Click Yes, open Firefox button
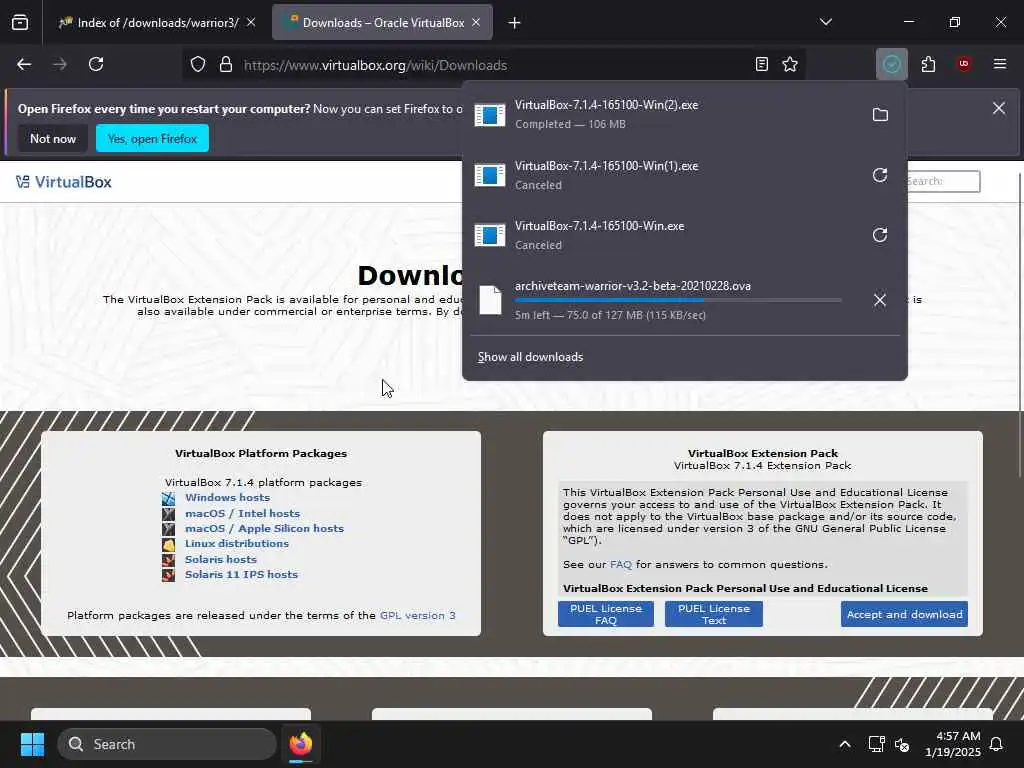 (152, 138)
